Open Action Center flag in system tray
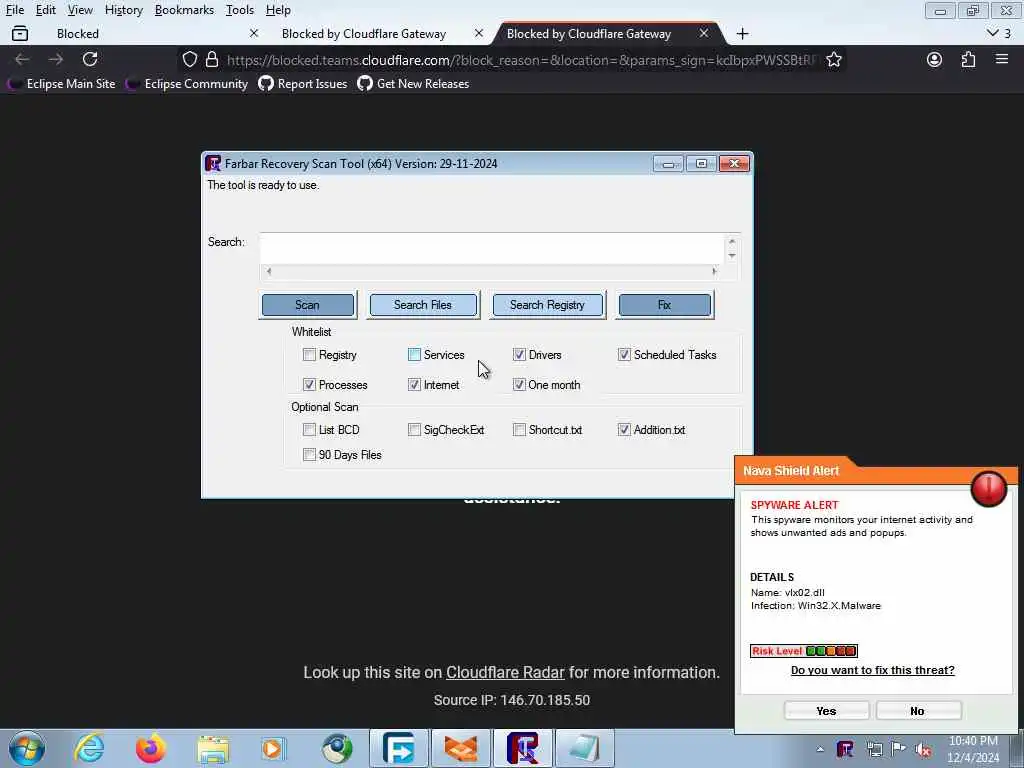Screen dimensions: 1024x768 pyautogui.click(x=899, y=749)
